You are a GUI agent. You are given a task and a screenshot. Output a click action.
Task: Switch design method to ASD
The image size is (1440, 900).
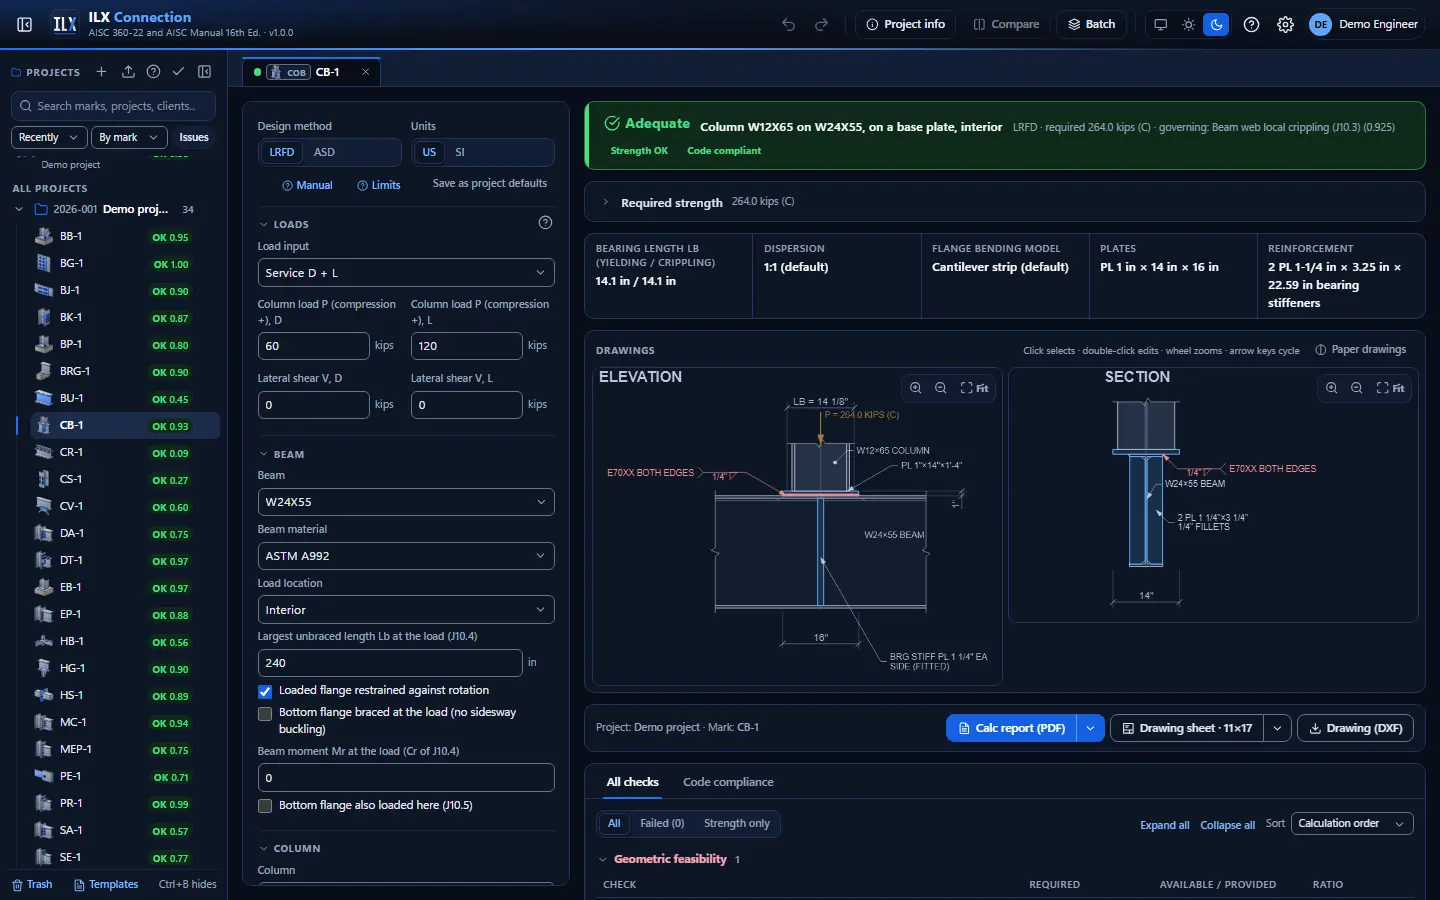point(324,152)
